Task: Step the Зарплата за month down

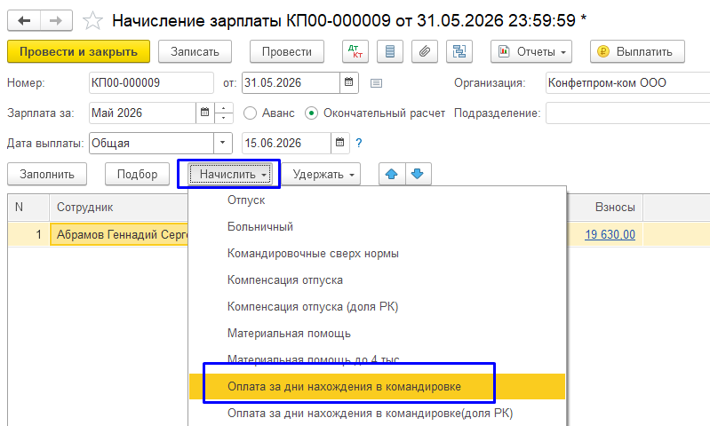Action: (x=224, y=118)
